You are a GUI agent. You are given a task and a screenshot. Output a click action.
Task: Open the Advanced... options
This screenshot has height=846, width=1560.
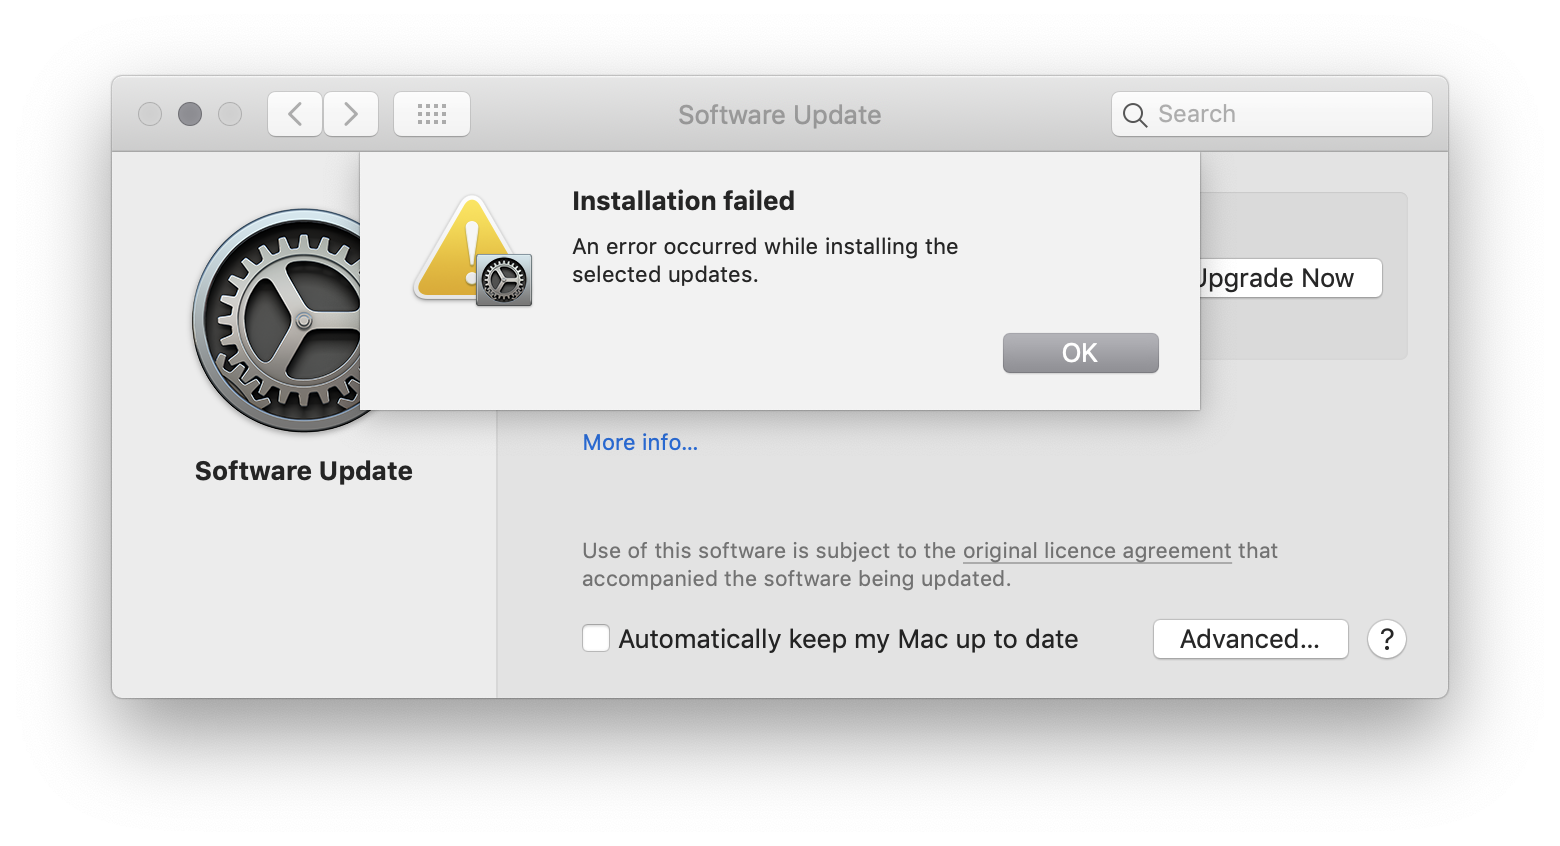(1250, 639)
